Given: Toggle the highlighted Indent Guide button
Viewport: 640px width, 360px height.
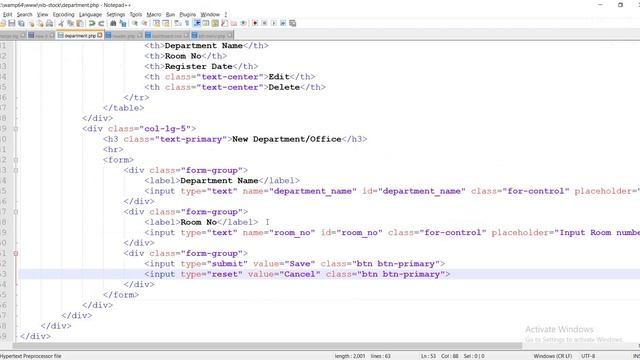Looking at the screenshot, I should click(197, 23).
